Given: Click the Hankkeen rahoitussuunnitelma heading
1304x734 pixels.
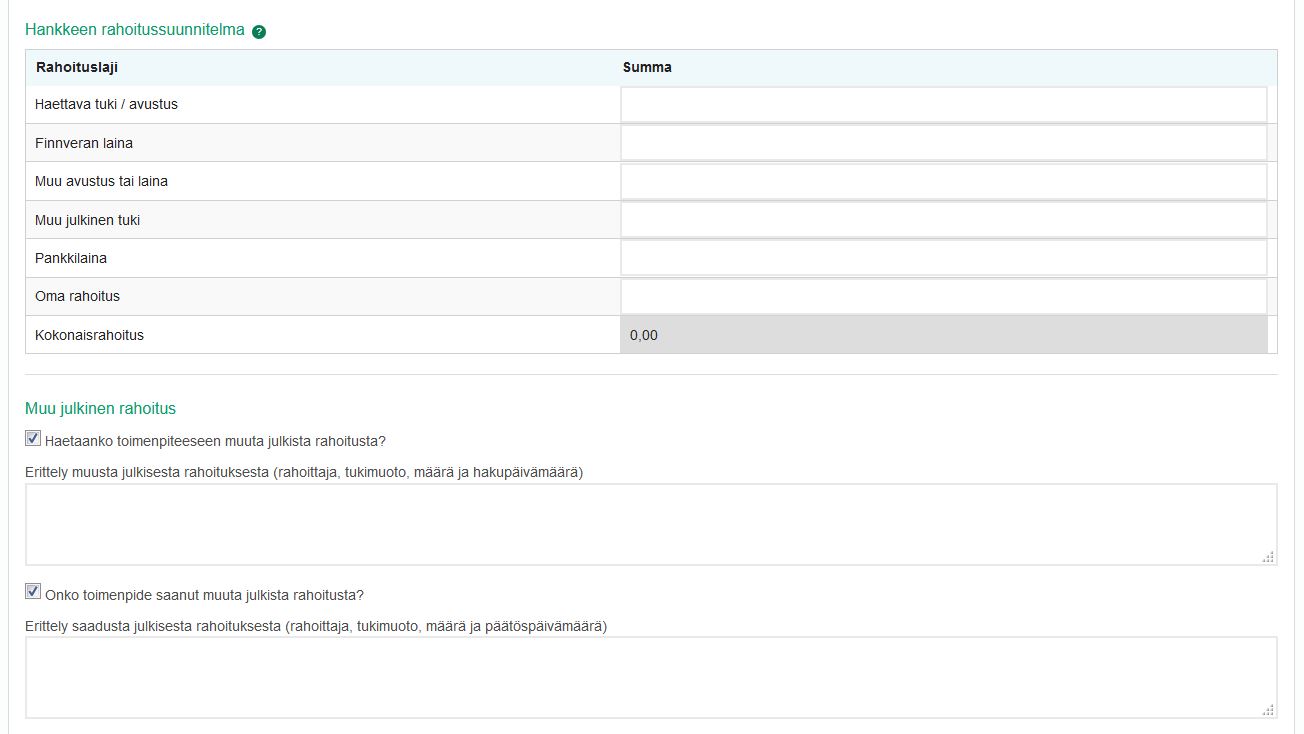Looking at the screenshot, I should (135, 30).
